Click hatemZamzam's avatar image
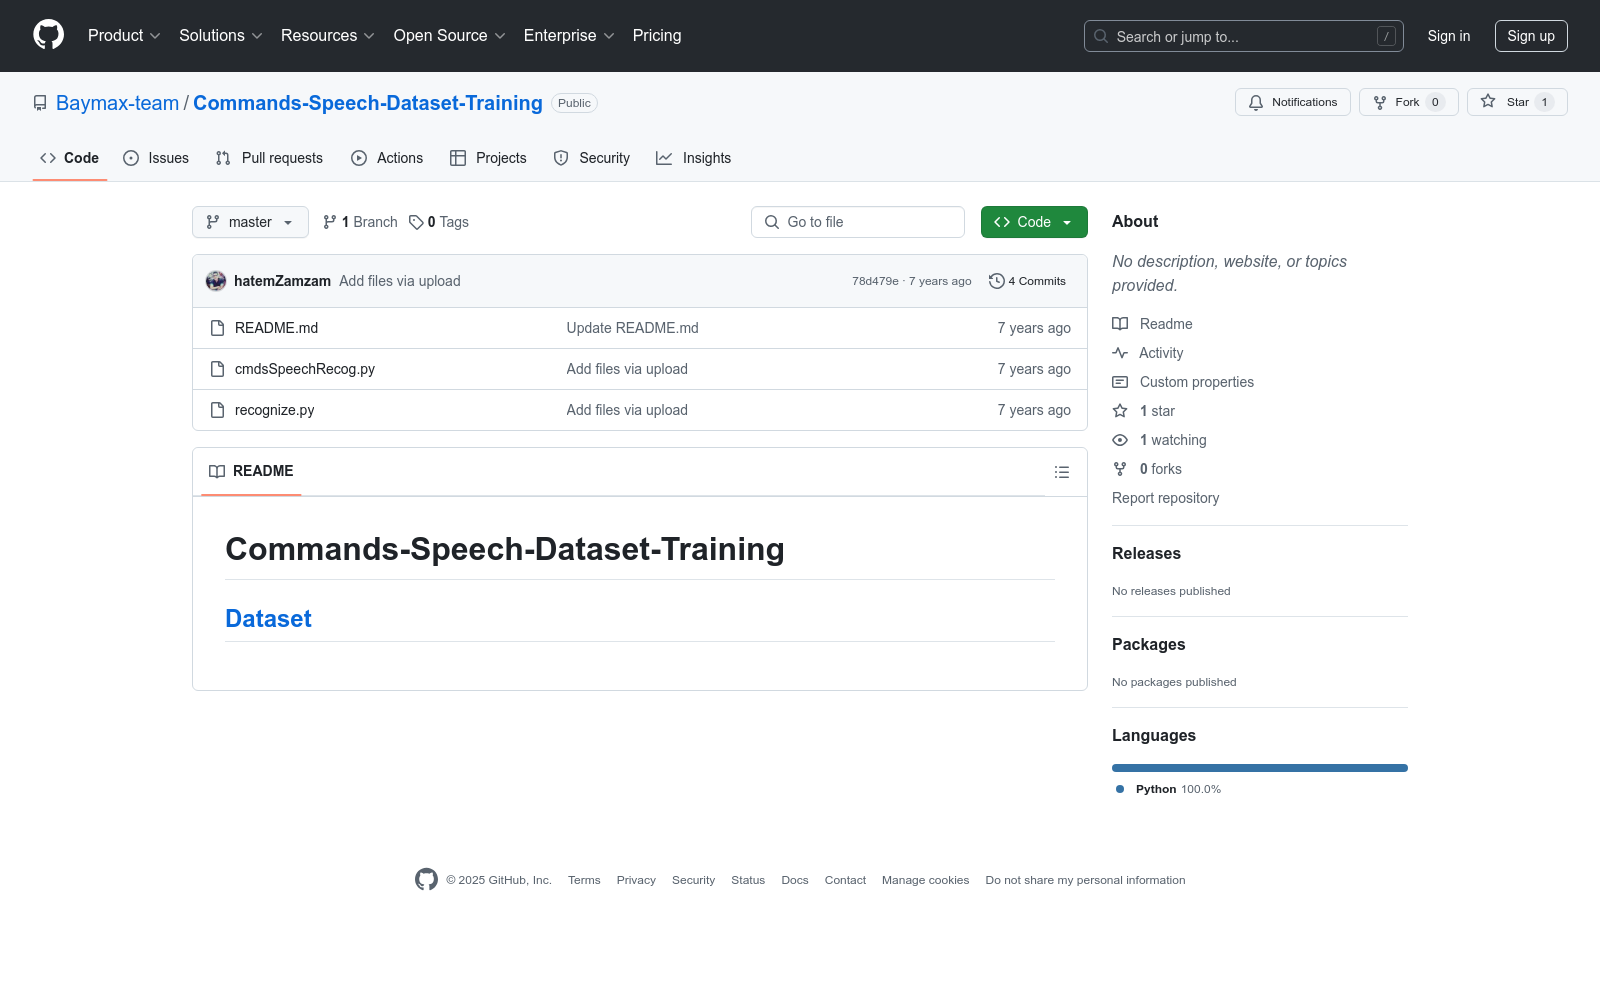The image size is (1600, 1000). [x=216, y=281]
